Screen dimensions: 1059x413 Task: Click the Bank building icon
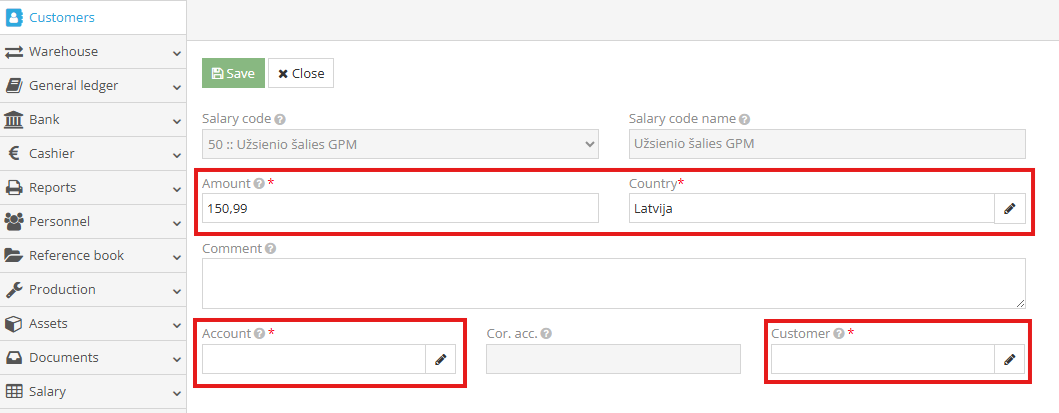[x=14, y=119]
